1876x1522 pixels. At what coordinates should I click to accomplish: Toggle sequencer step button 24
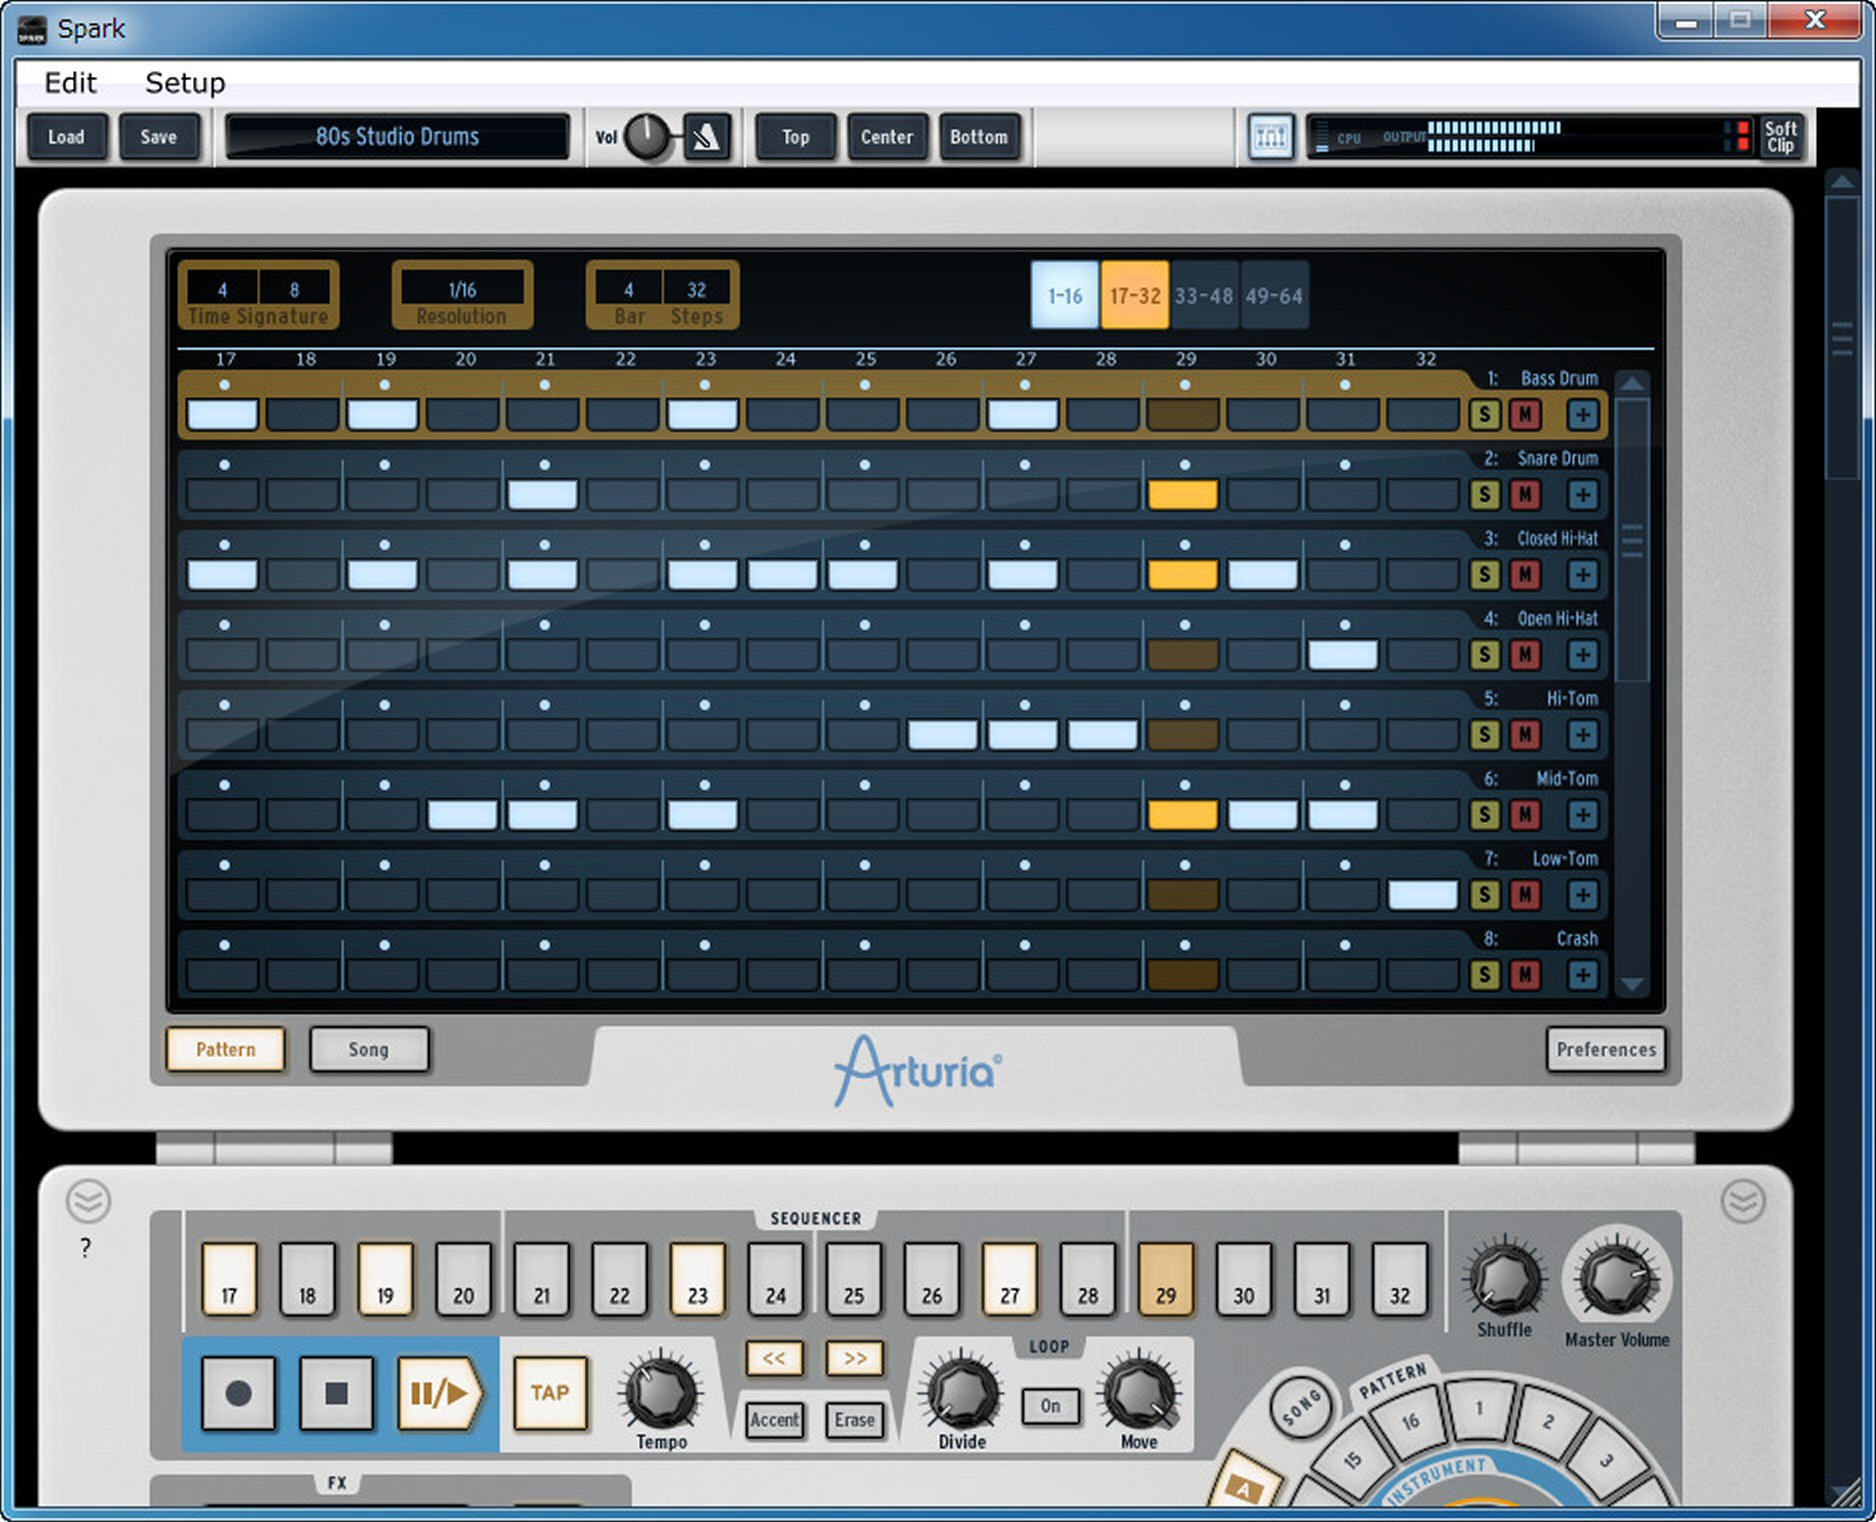776,1279
